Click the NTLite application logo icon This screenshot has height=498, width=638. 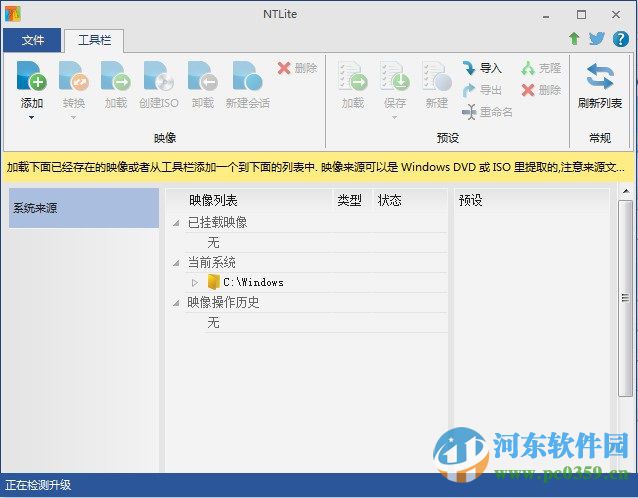point(13,14)
